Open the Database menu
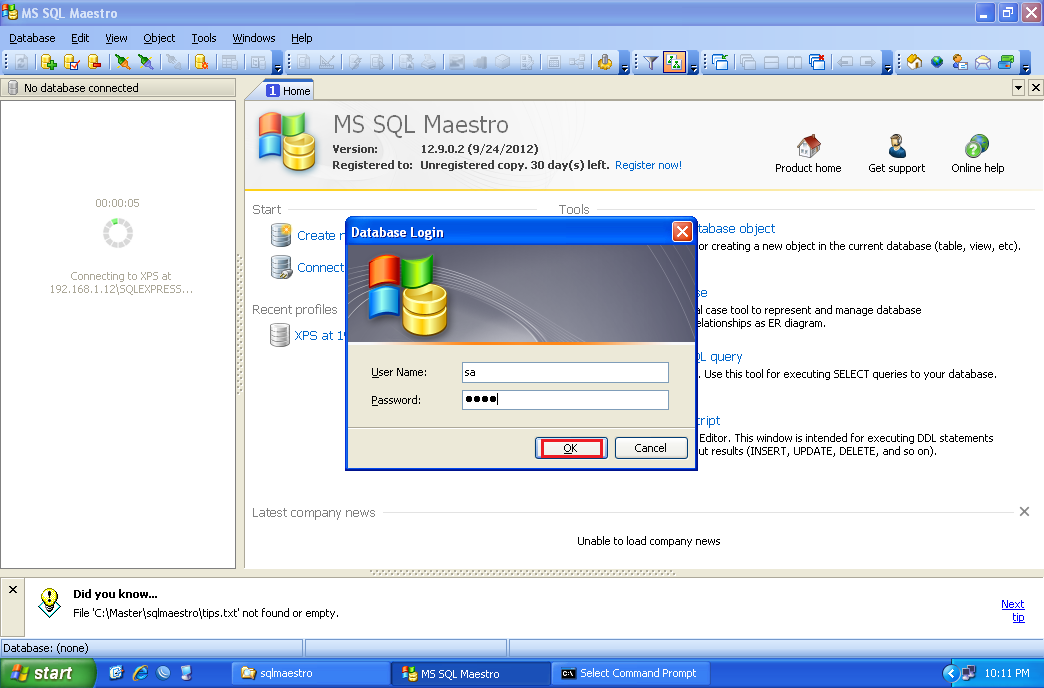Image resolution: width=1044 pixels, height=688 pixels. pyautogui.click(x=32, y=38)
